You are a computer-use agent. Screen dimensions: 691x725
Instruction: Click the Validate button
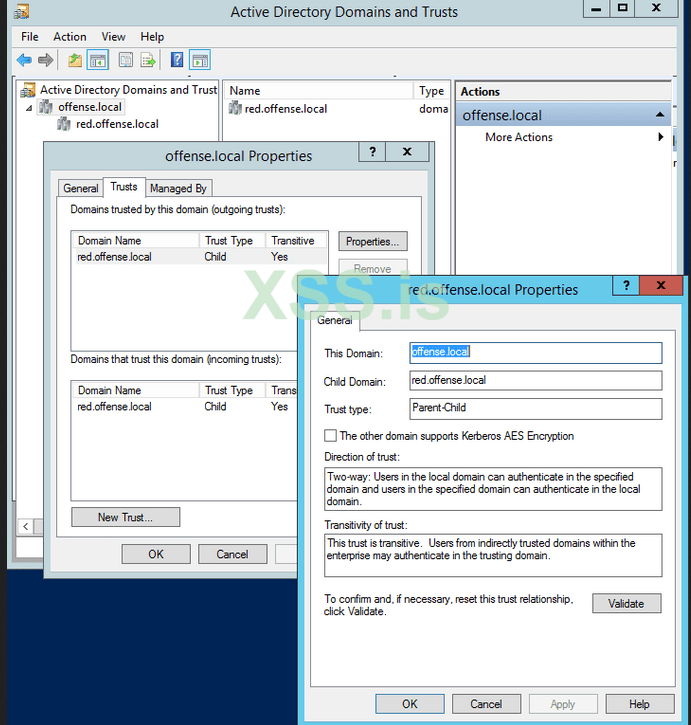626,603
